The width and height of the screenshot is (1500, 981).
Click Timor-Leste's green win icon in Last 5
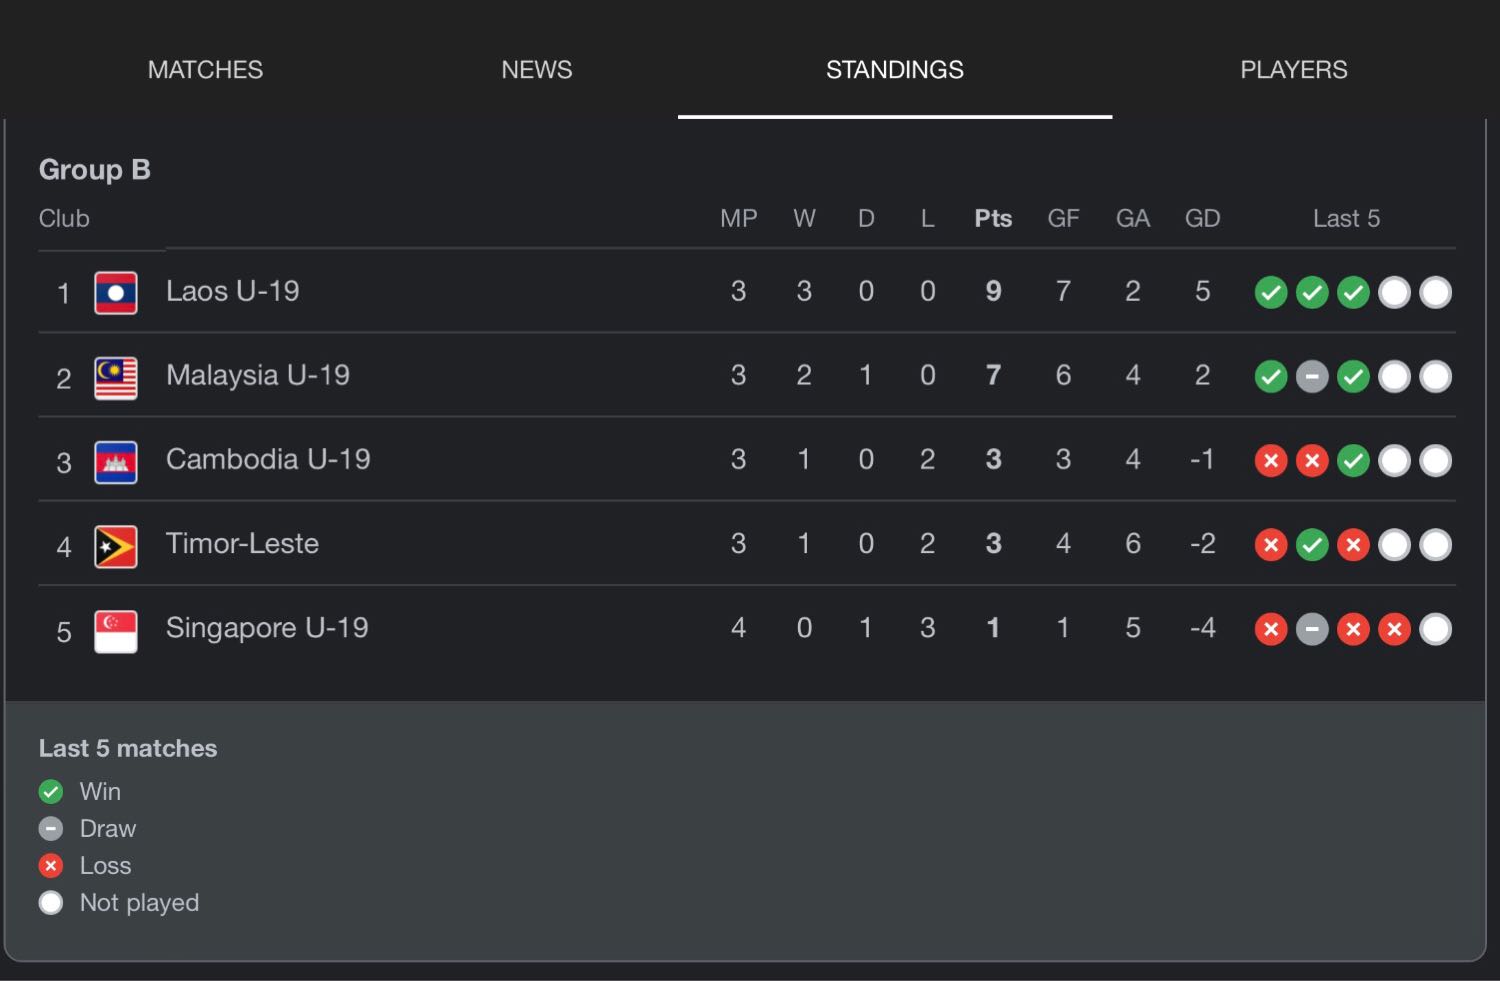(1312, 545)
